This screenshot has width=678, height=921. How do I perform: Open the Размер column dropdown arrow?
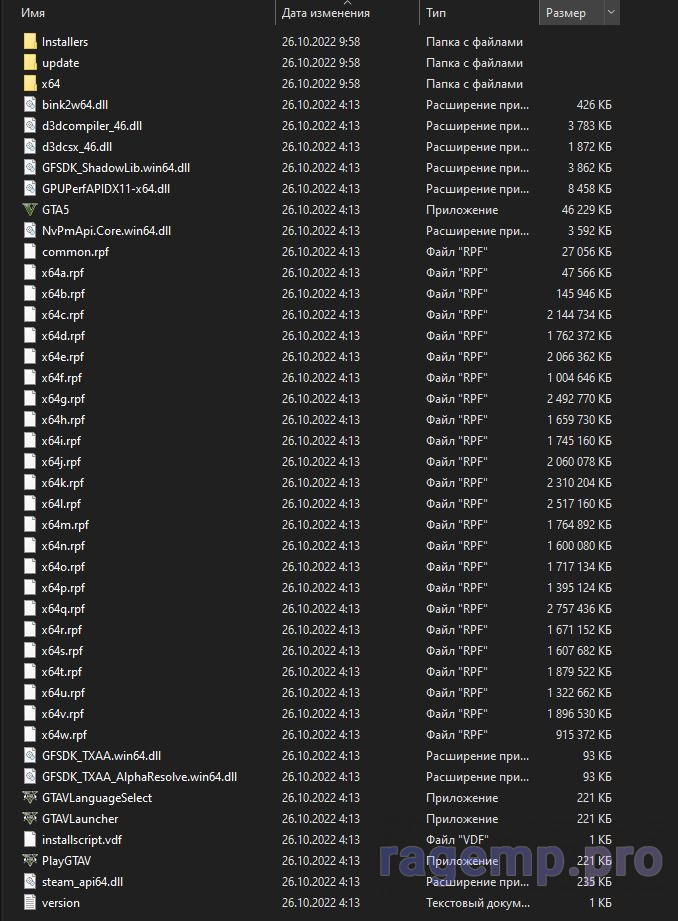(611, 12)
